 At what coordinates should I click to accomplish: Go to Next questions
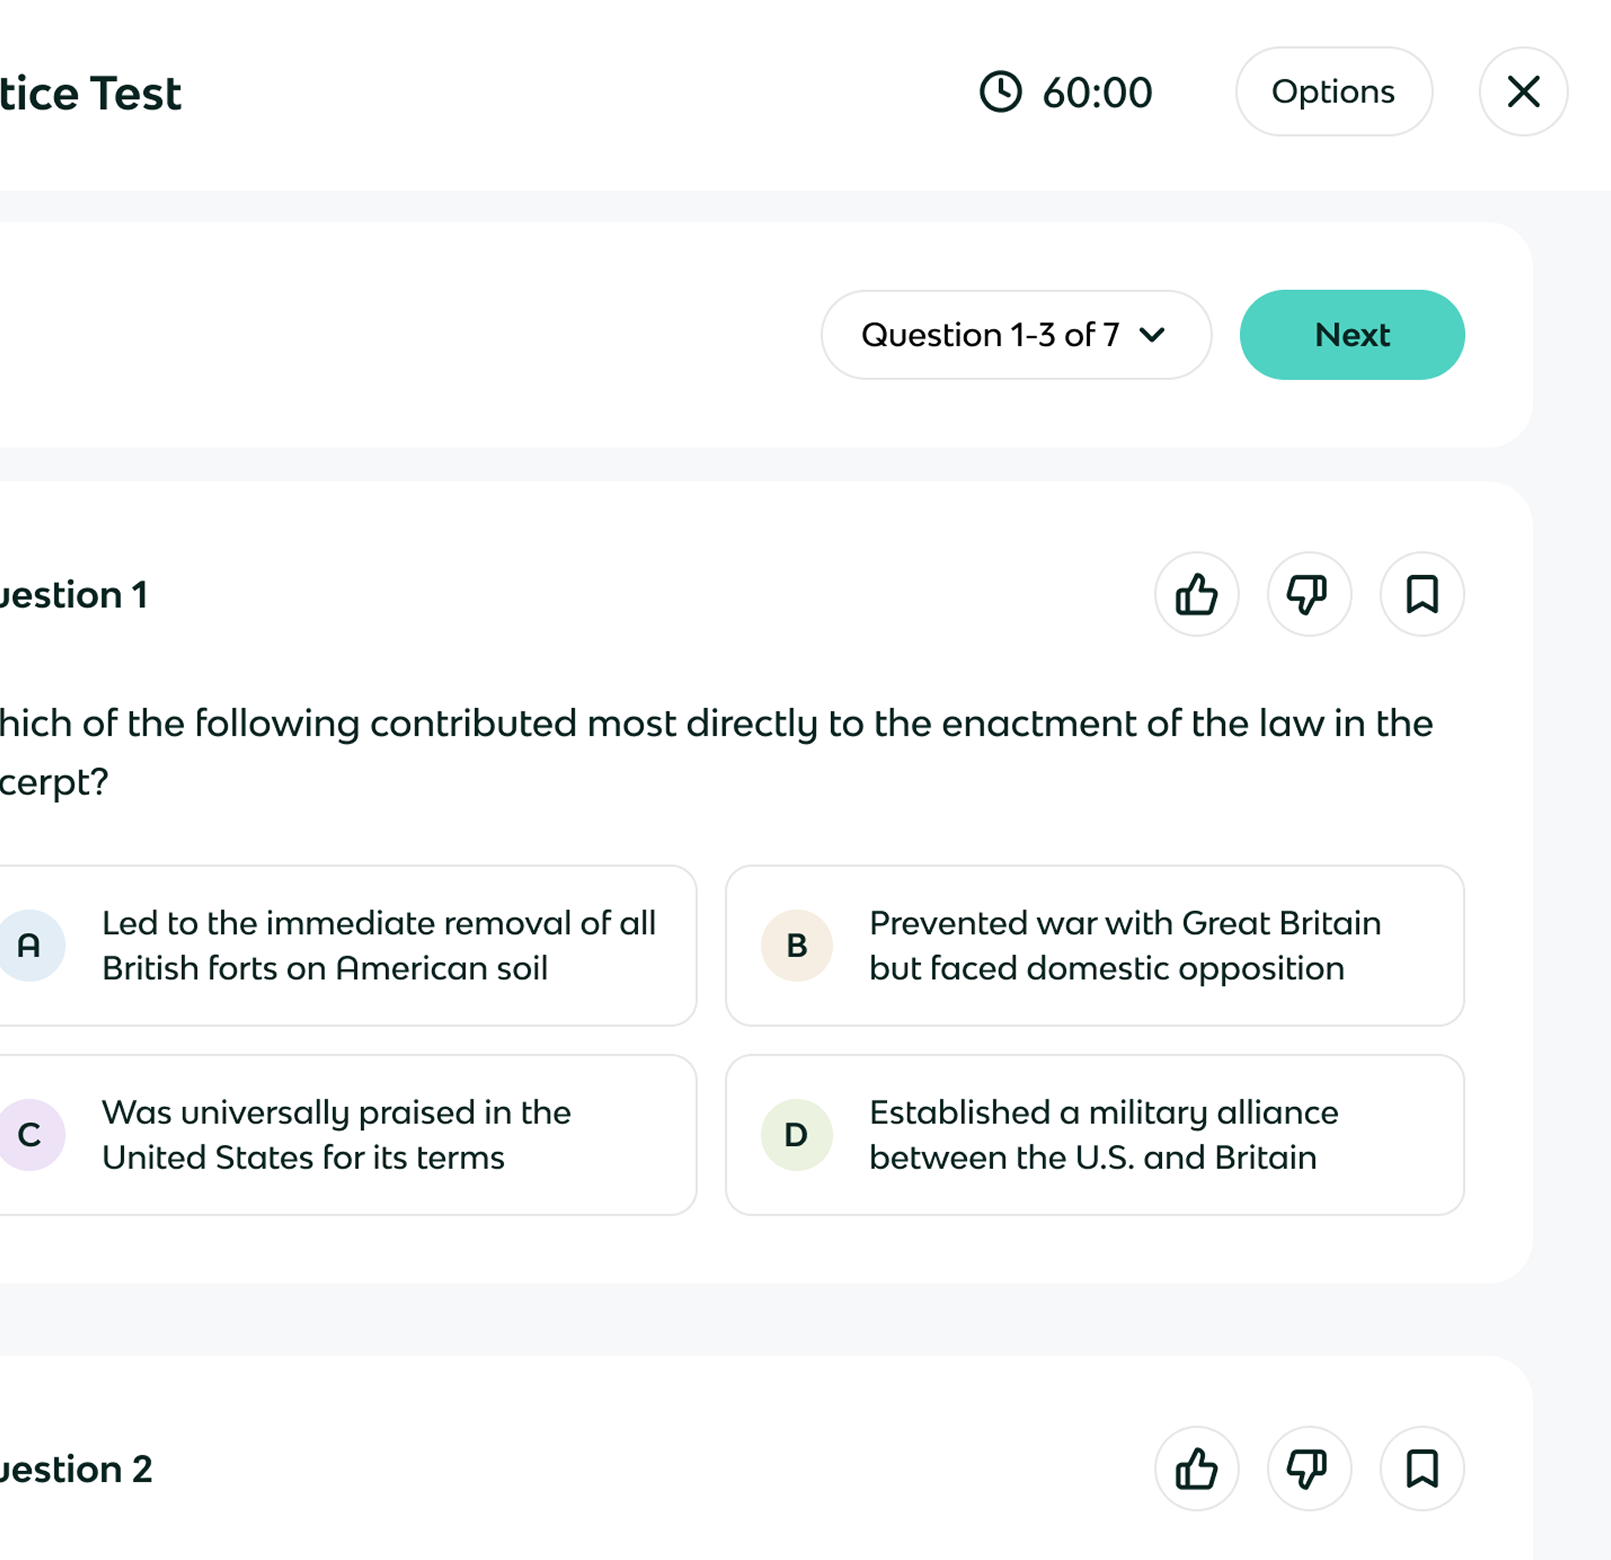click(1351, 335)
